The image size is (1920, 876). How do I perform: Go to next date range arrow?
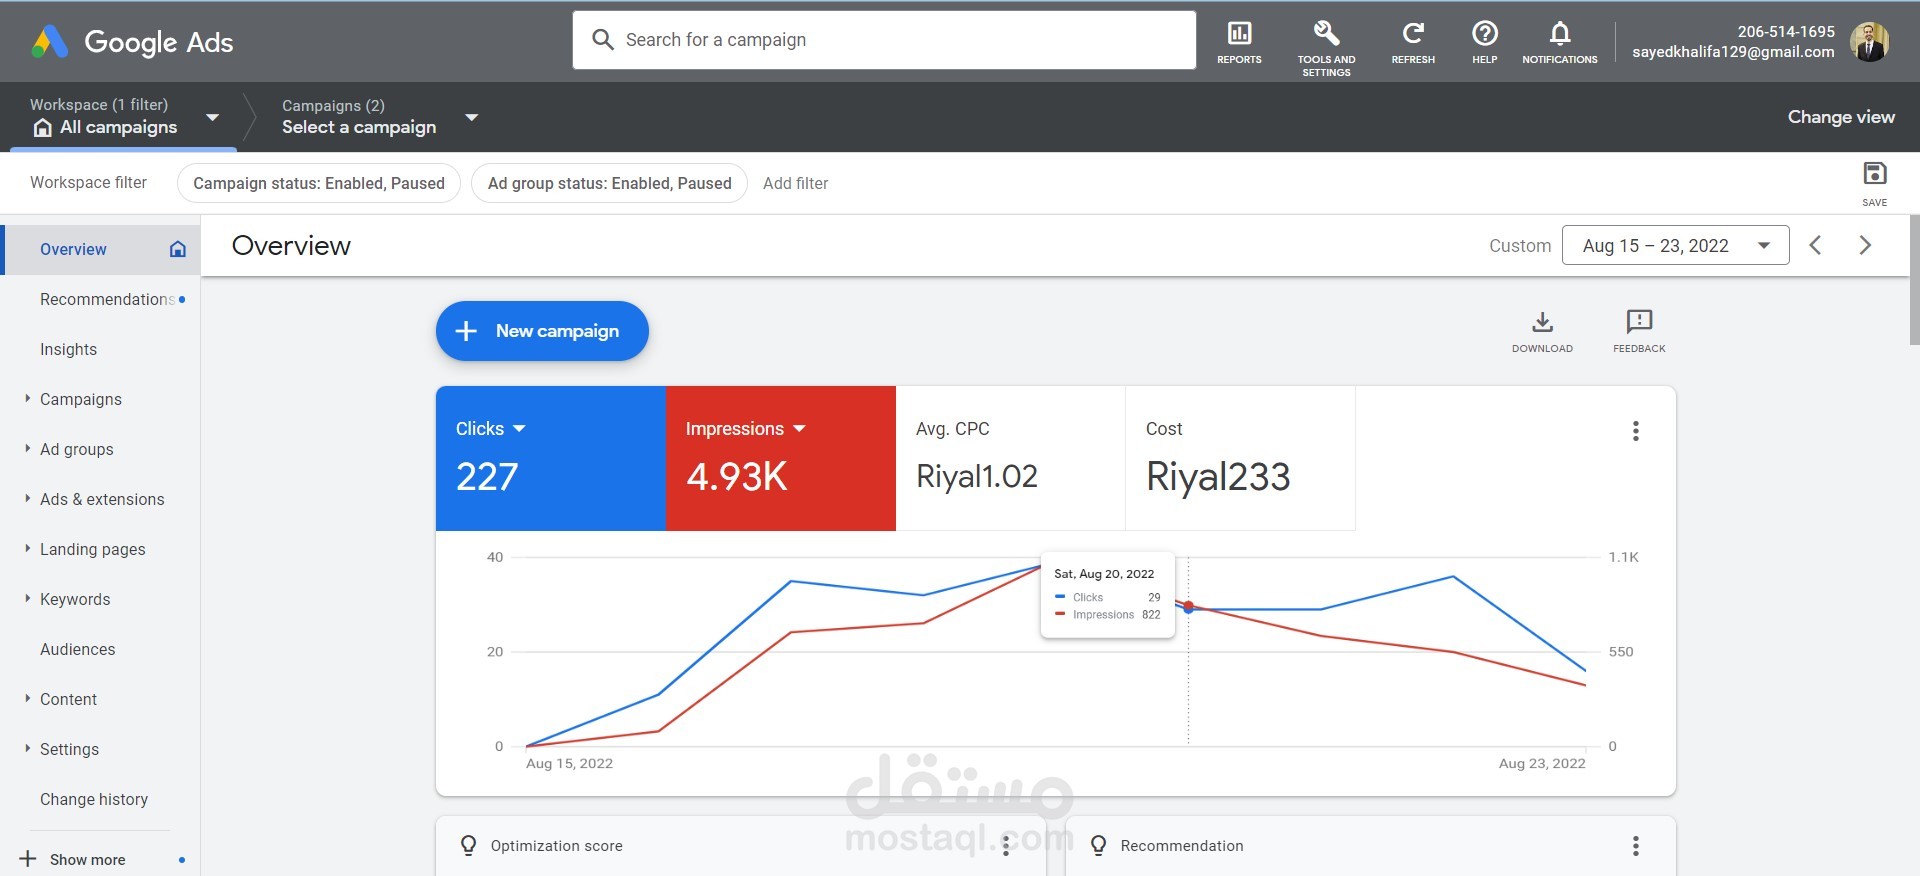pos(1865,245)
